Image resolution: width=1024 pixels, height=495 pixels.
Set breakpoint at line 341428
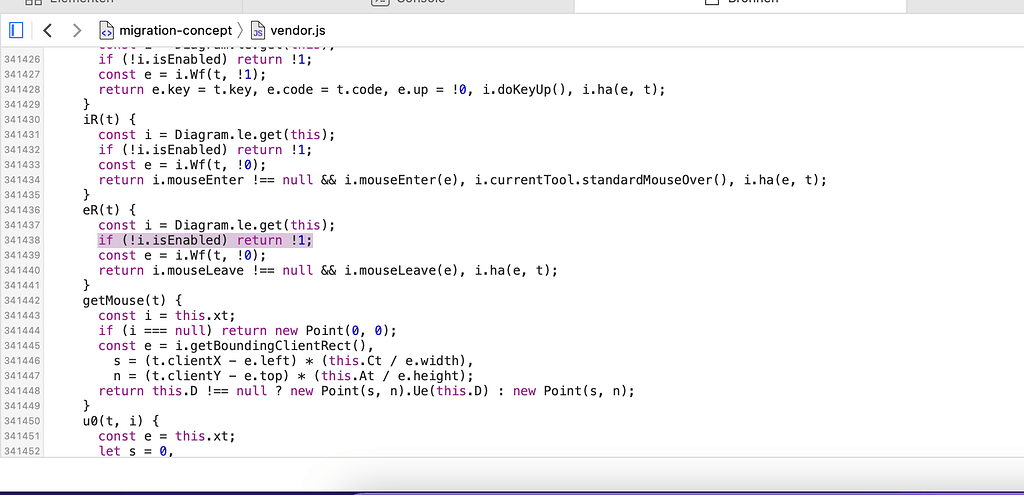click(22, 89)
